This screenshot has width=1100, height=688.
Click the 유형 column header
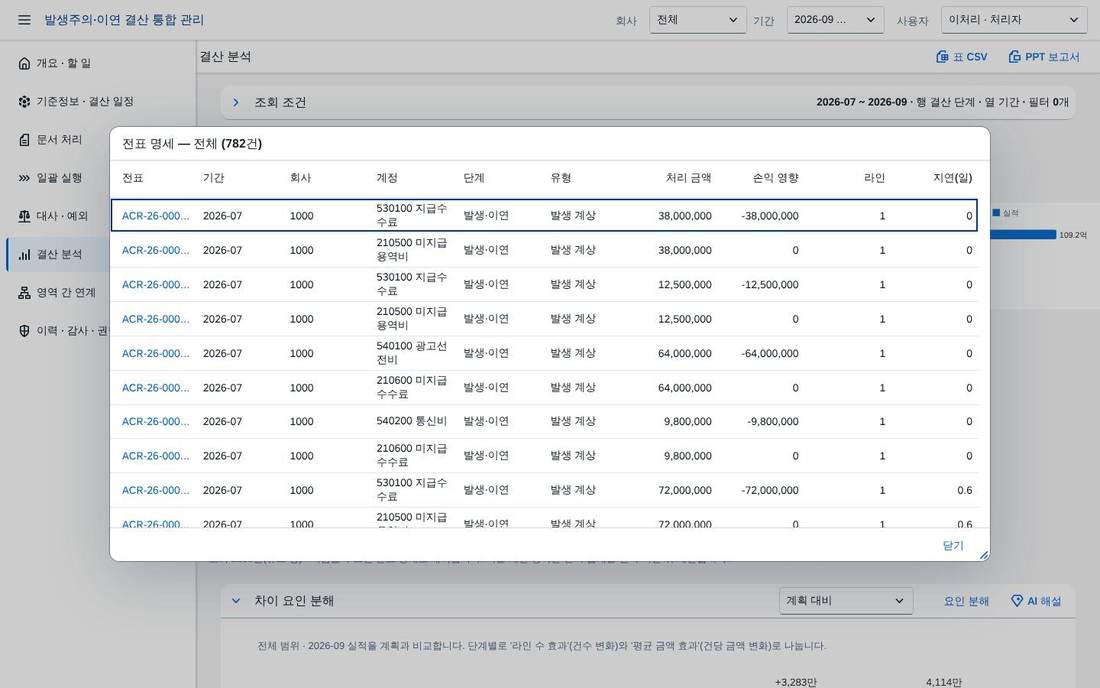tap(561, 178)
